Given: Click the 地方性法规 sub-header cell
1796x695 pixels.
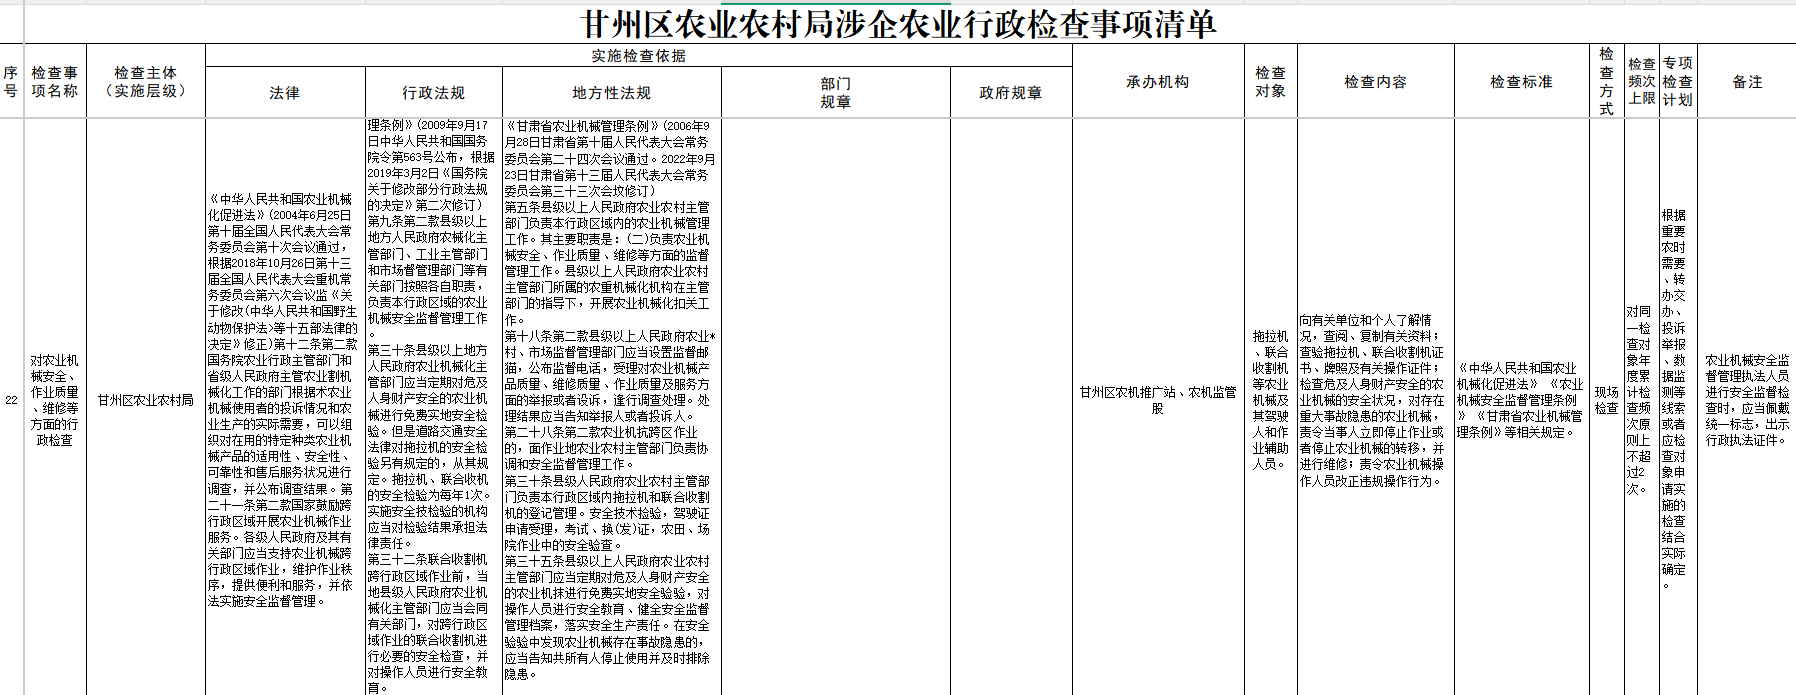Looking at the screenshot, I should 611,93.
